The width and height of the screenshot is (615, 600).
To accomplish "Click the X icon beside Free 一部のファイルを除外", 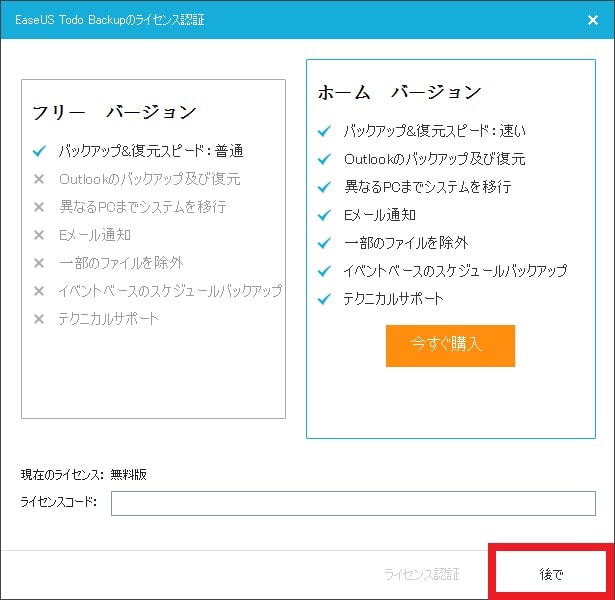I will 39,263.
